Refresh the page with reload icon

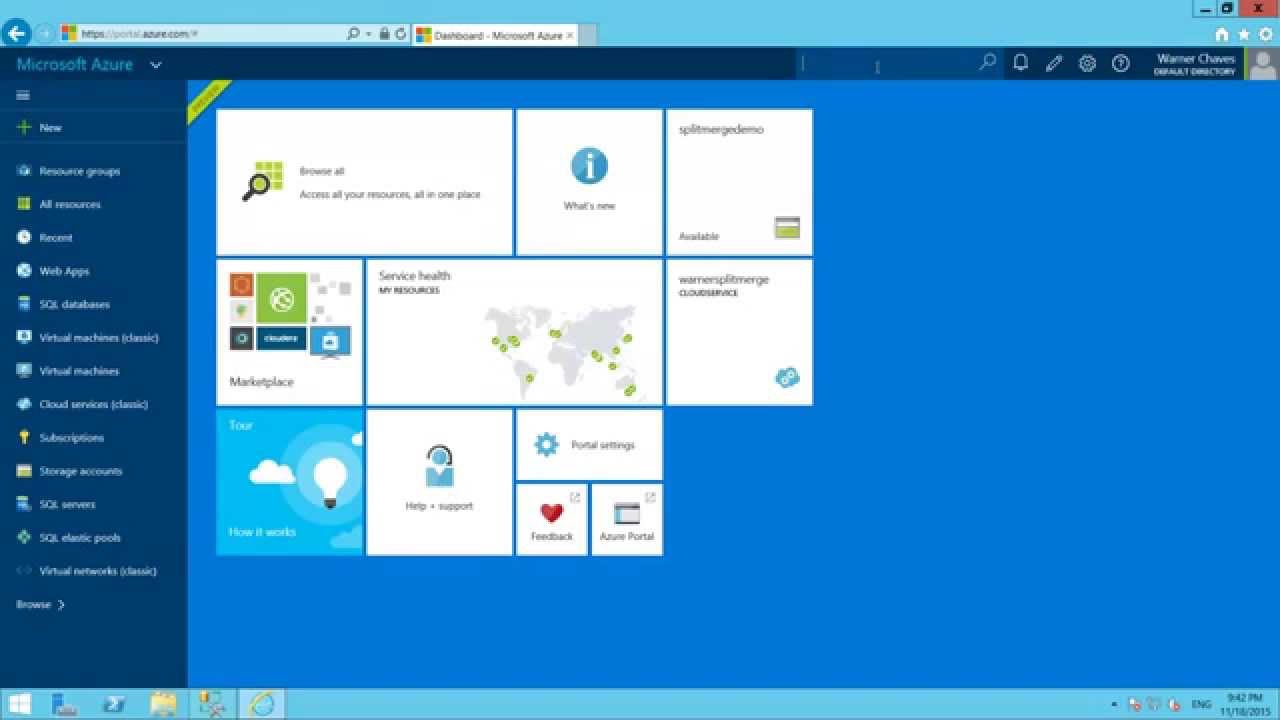[x=400, y=34]
